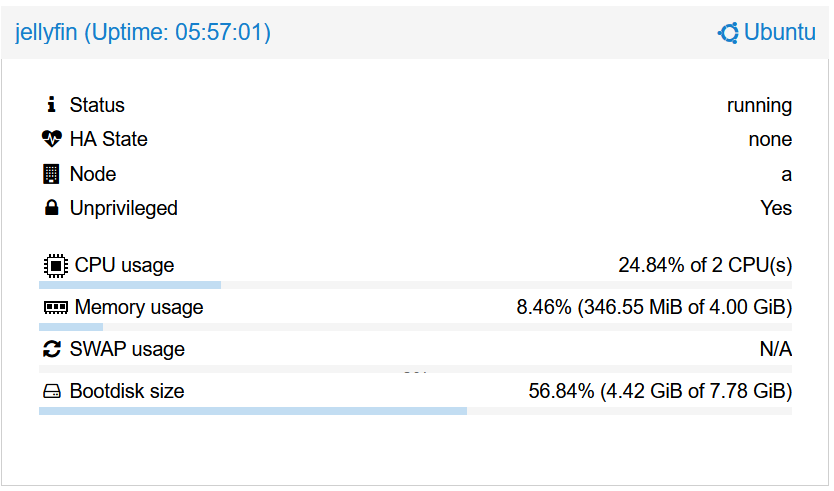This screenshot has width=834, height=491.
Task: Click the Status info icon
Action: (52, 105)
